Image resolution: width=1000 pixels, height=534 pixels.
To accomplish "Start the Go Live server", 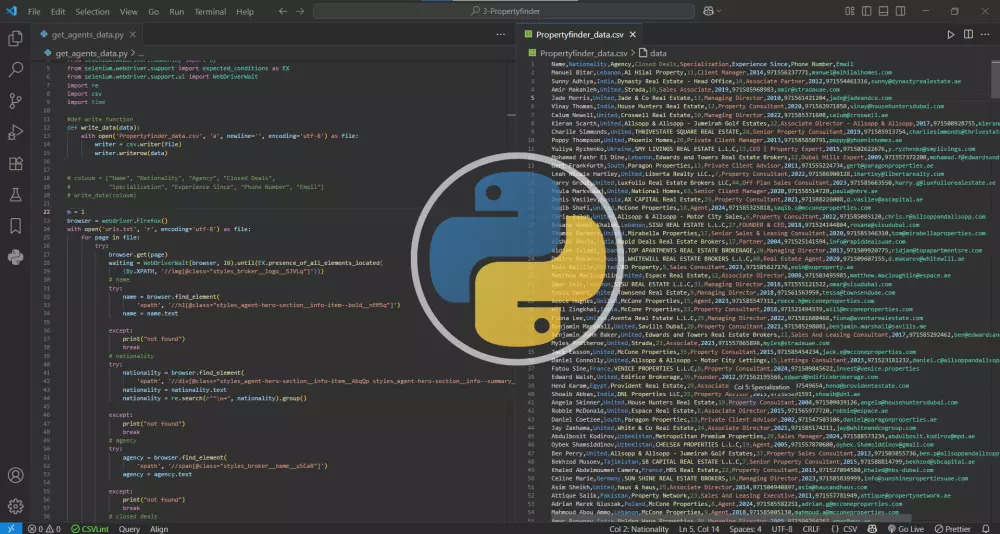I will pos(906,529).
